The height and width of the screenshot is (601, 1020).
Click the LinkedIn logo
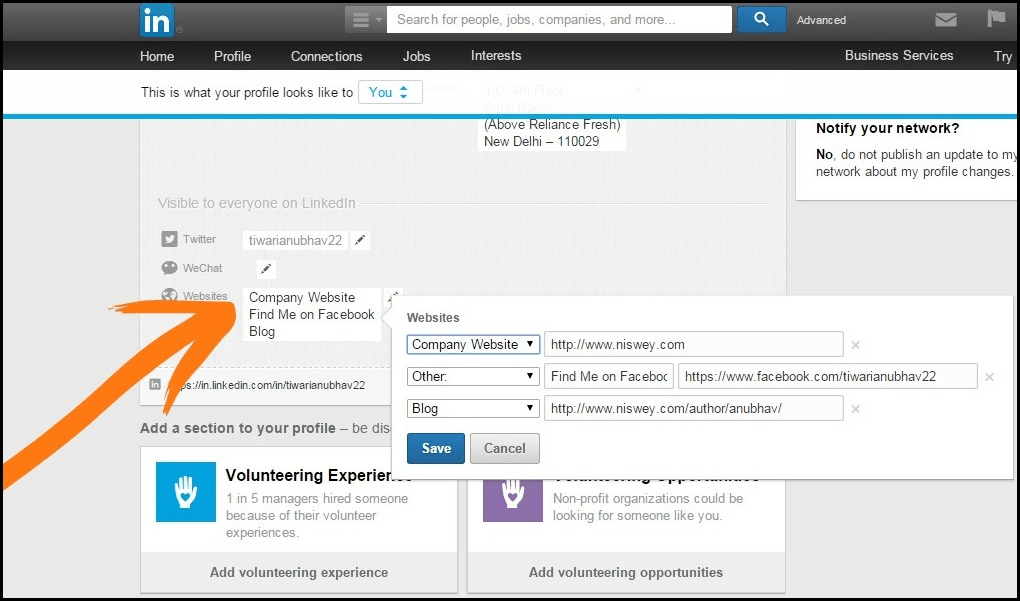(x=157, y=20)
